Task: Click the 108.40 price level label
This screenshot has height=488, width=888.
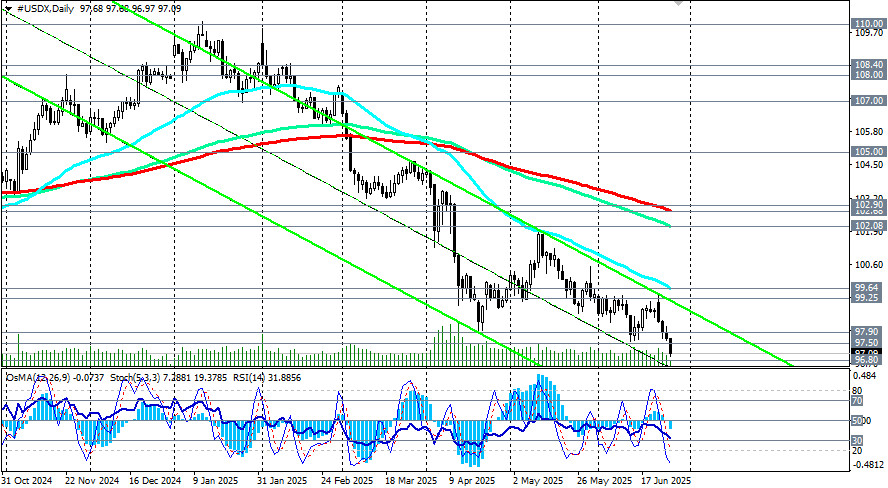Action: click(x=869, y=65)
